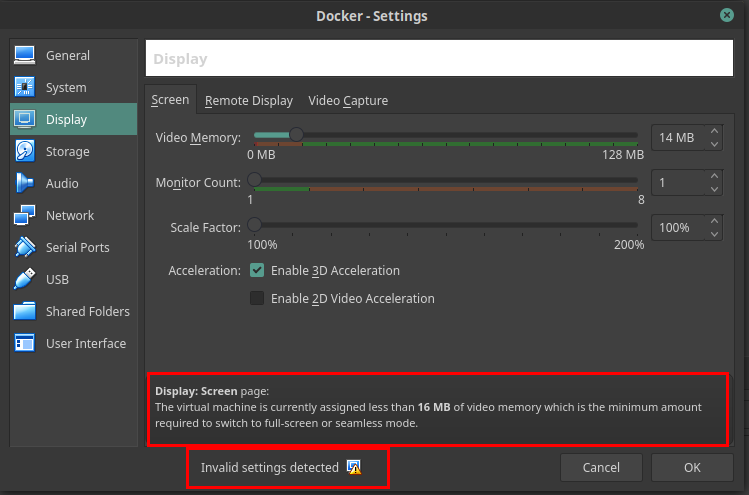
Task: Increase Video Memory with up arrow
Action: point(714,131)
